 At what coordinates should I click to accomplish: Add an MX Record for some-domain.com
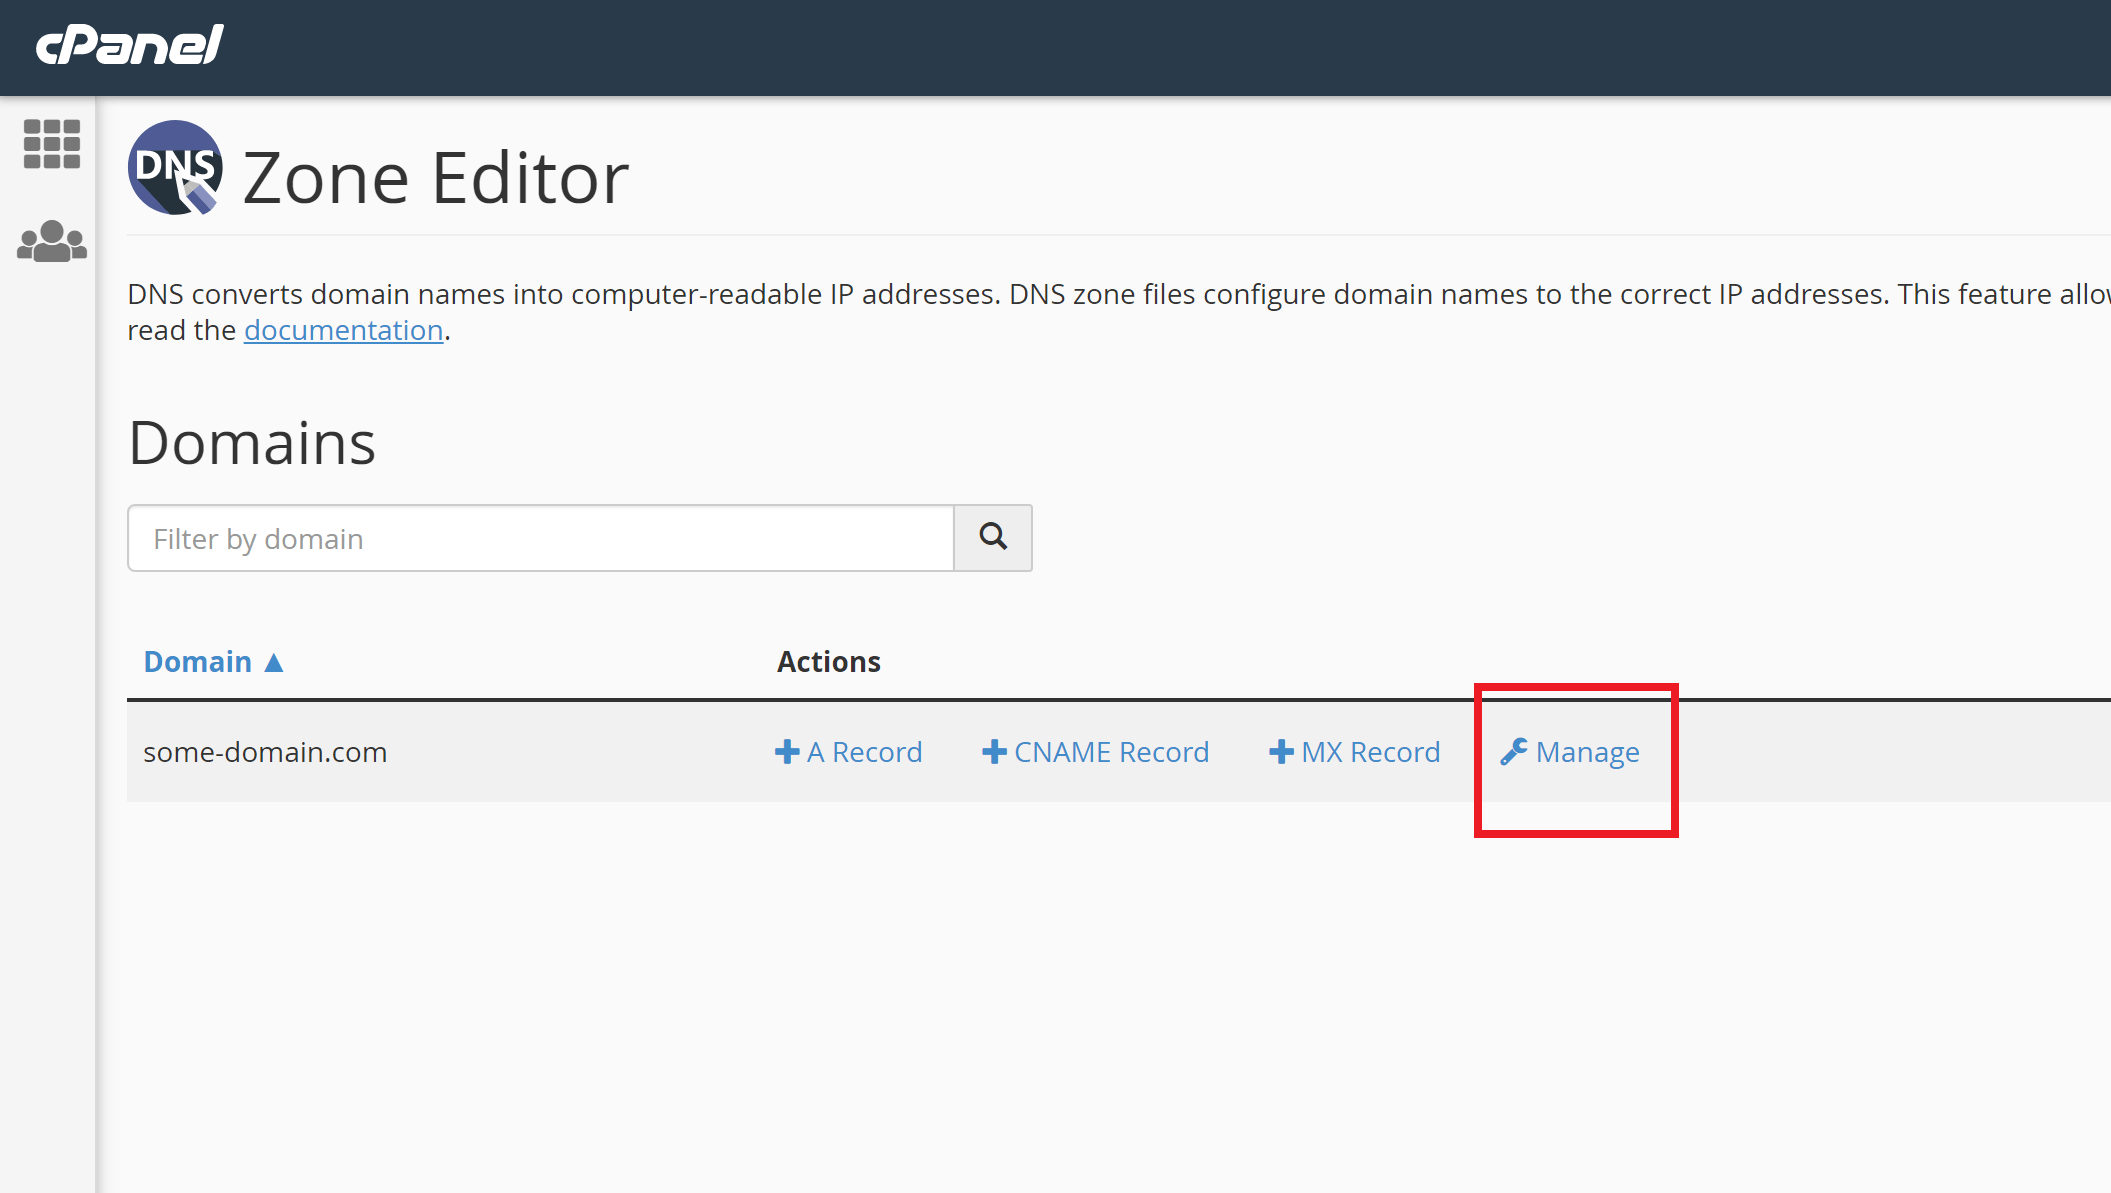[x=1370, y=752]
